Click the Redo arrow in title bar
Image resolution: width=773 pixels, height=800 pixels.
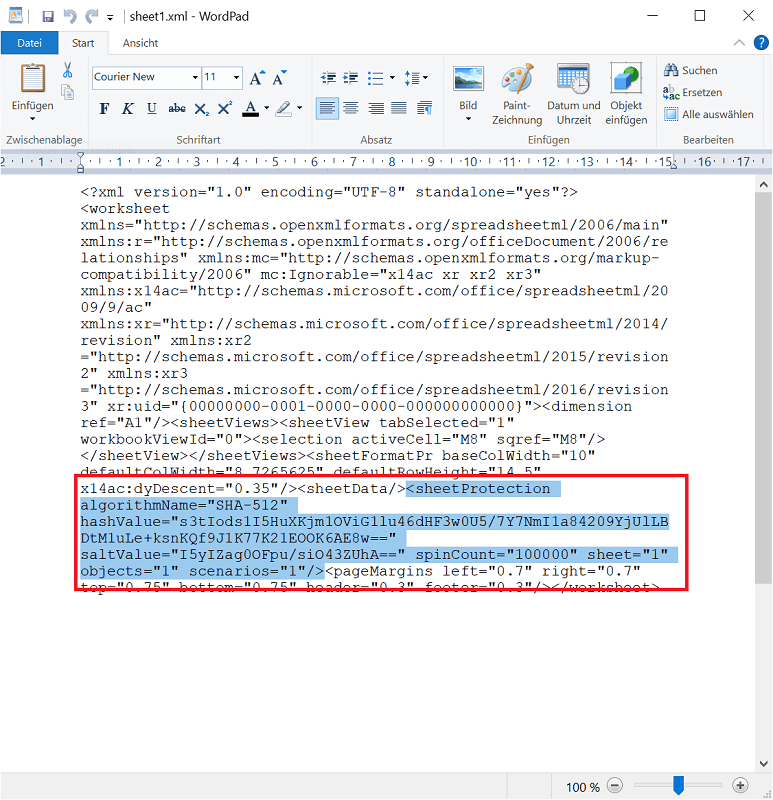point(92,17)
